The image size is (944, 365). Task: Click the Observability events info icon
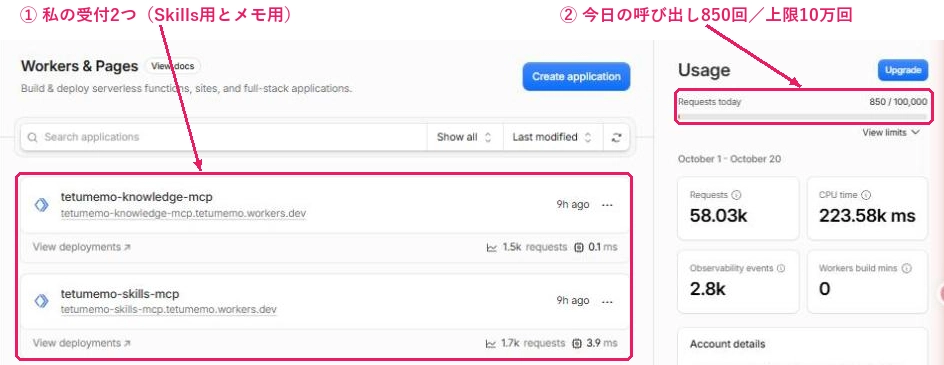[x=781, y=269]
